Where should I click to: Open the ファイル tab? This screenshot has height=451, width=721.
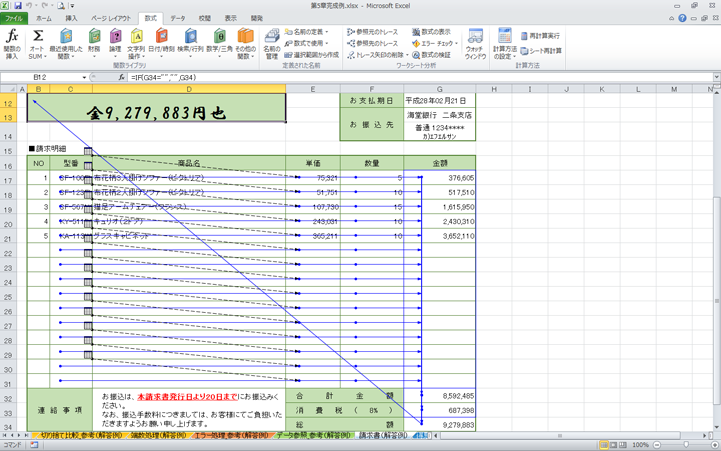[14, 18]
